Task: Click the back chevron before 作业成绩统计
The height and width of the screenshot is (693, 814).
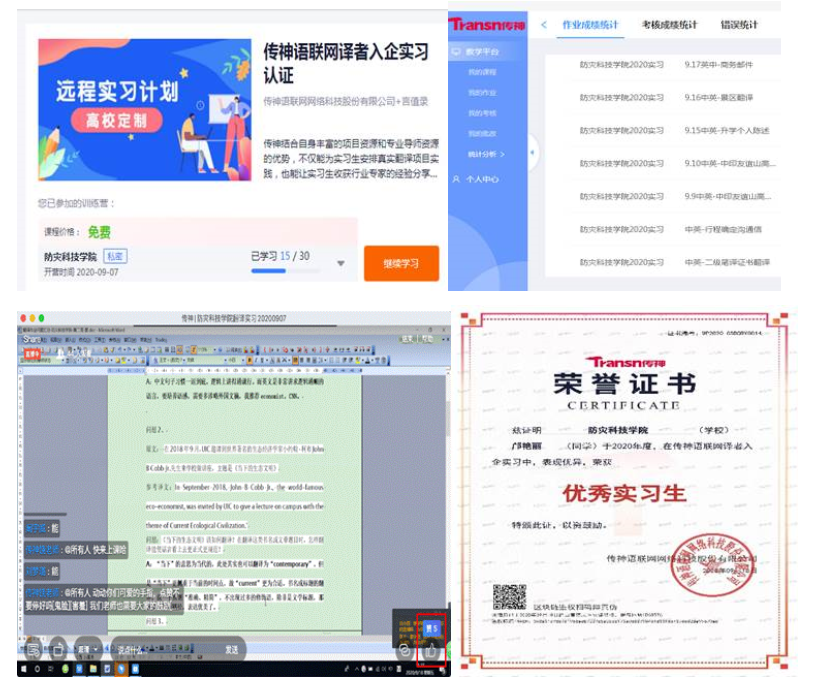Action: coord(544,25)
